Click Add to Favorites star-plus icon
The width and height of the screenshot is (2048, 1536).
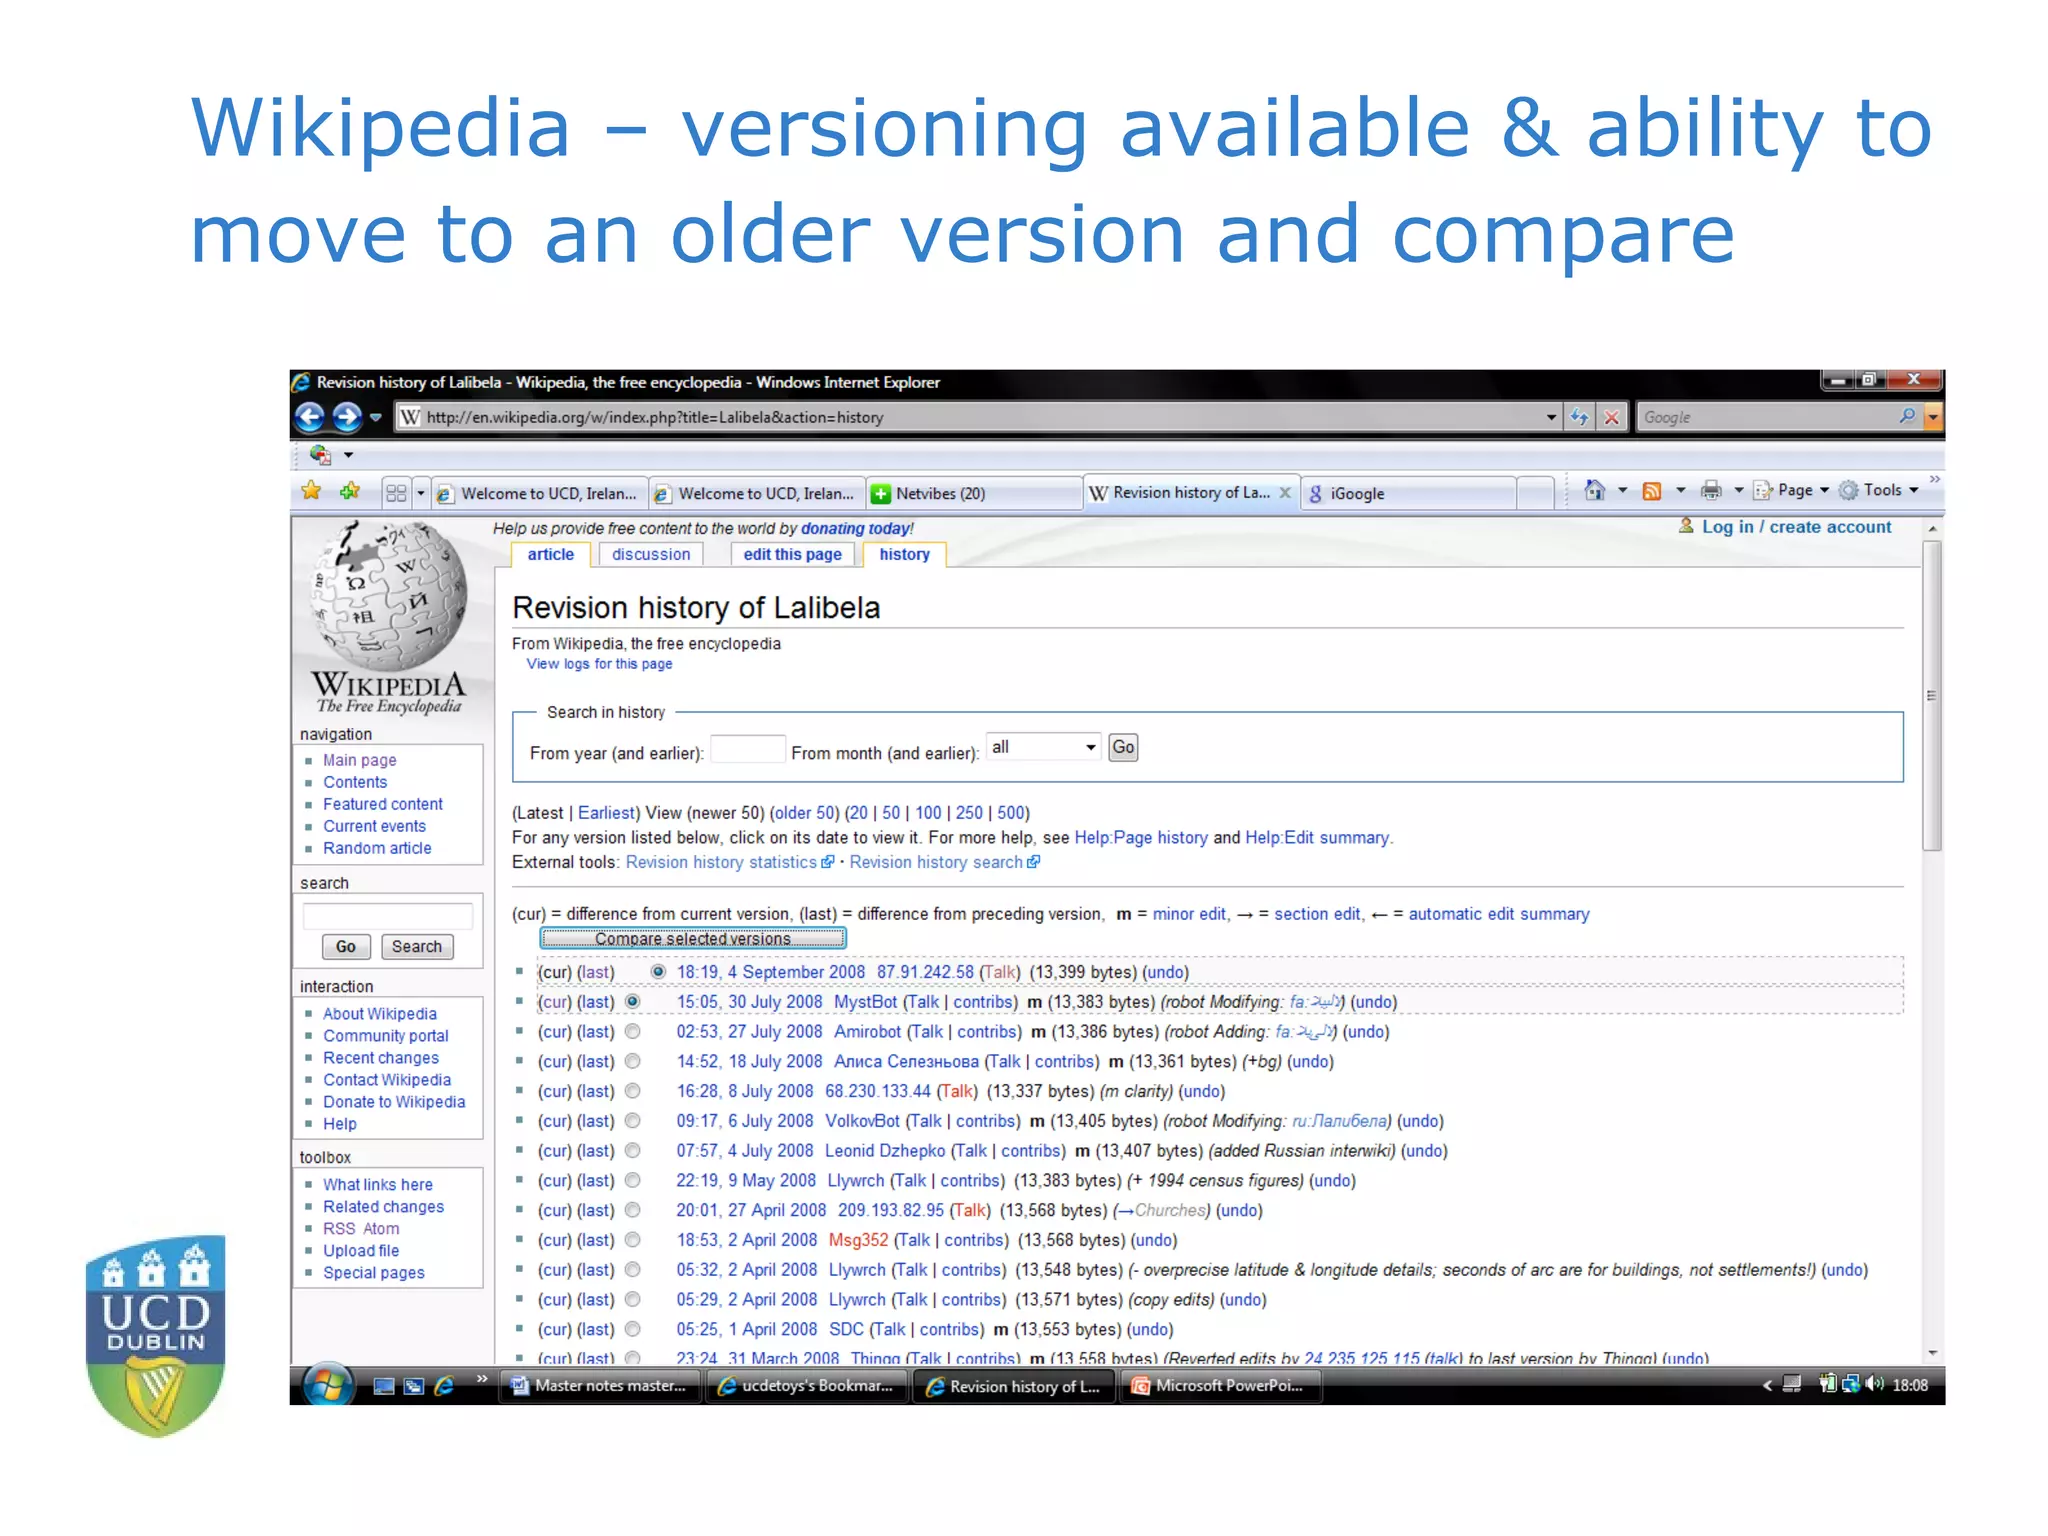pos(349,491)
